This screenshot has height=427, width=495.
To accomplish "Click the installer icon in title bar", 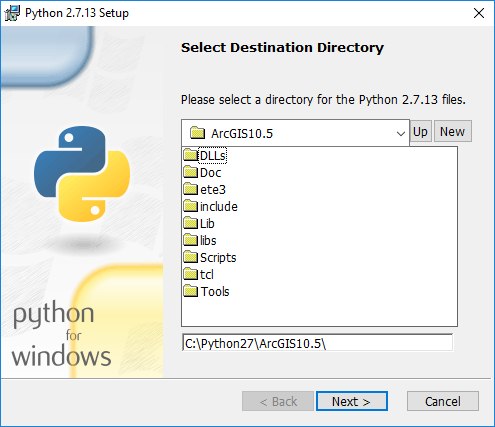I will [x=12, y=13].
